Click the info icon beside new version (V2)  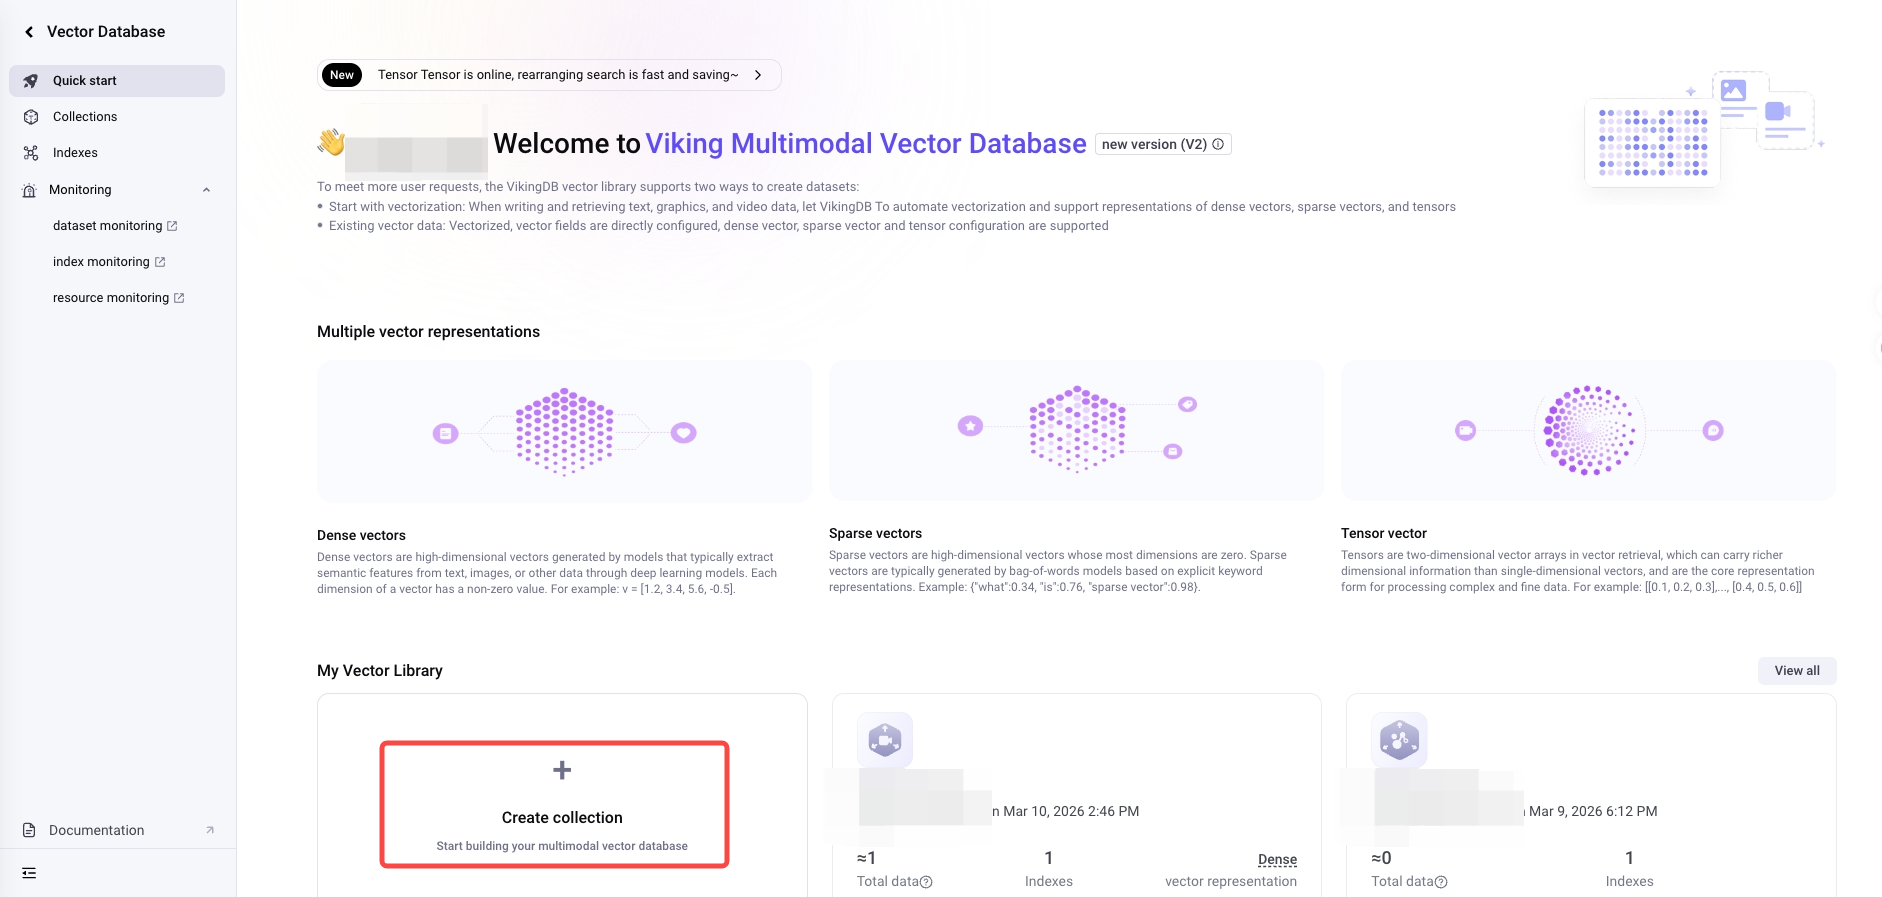1218,144
